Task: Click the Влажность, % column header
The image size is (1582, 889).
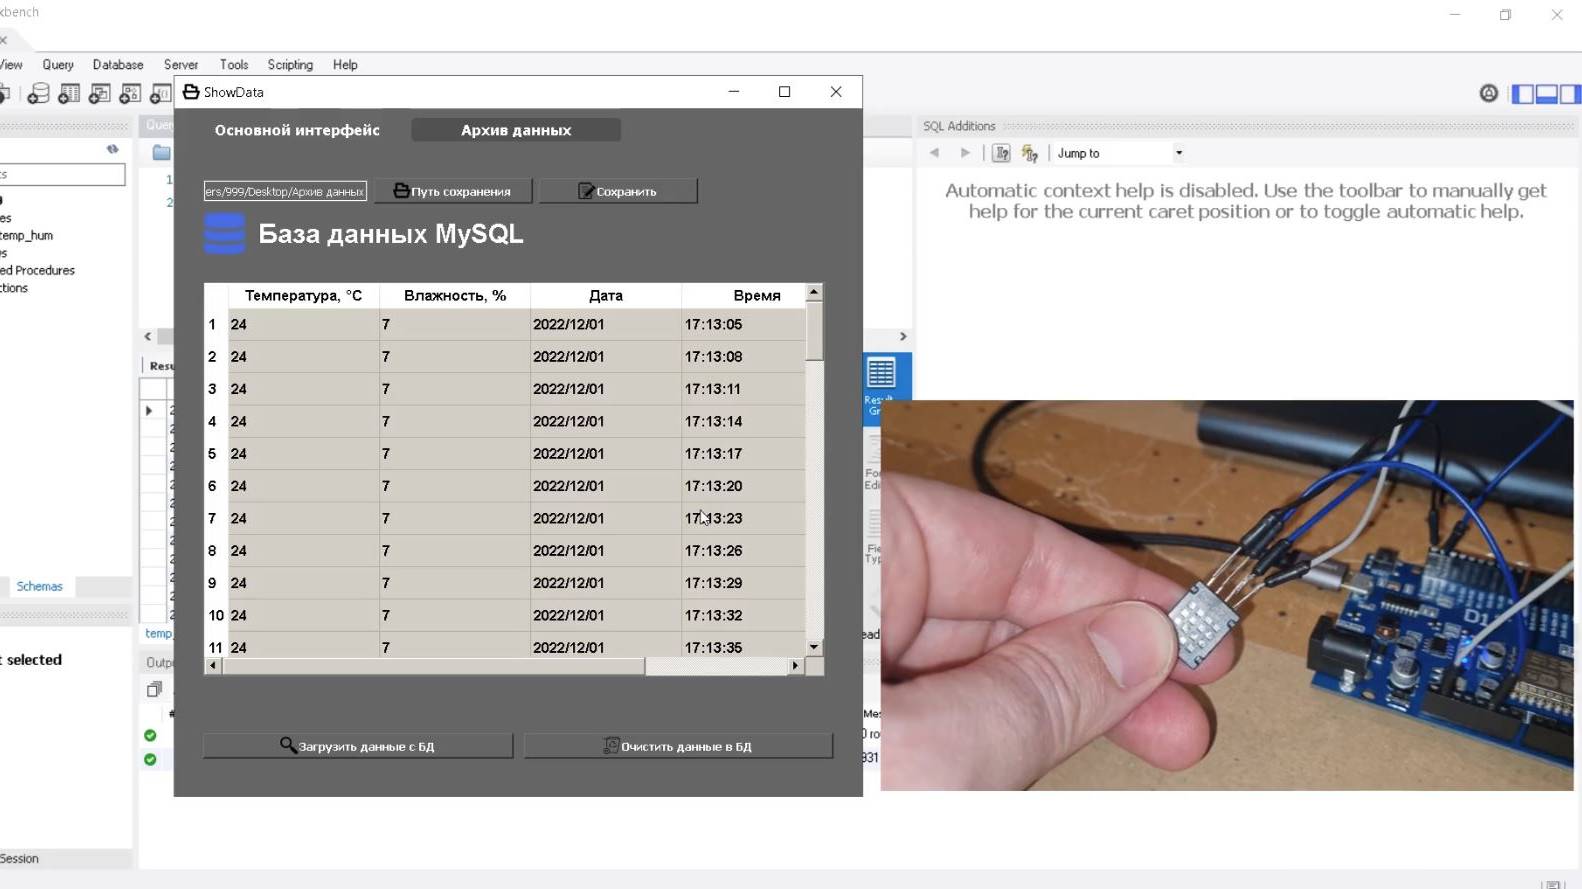Action: click(x=455, y=296)
